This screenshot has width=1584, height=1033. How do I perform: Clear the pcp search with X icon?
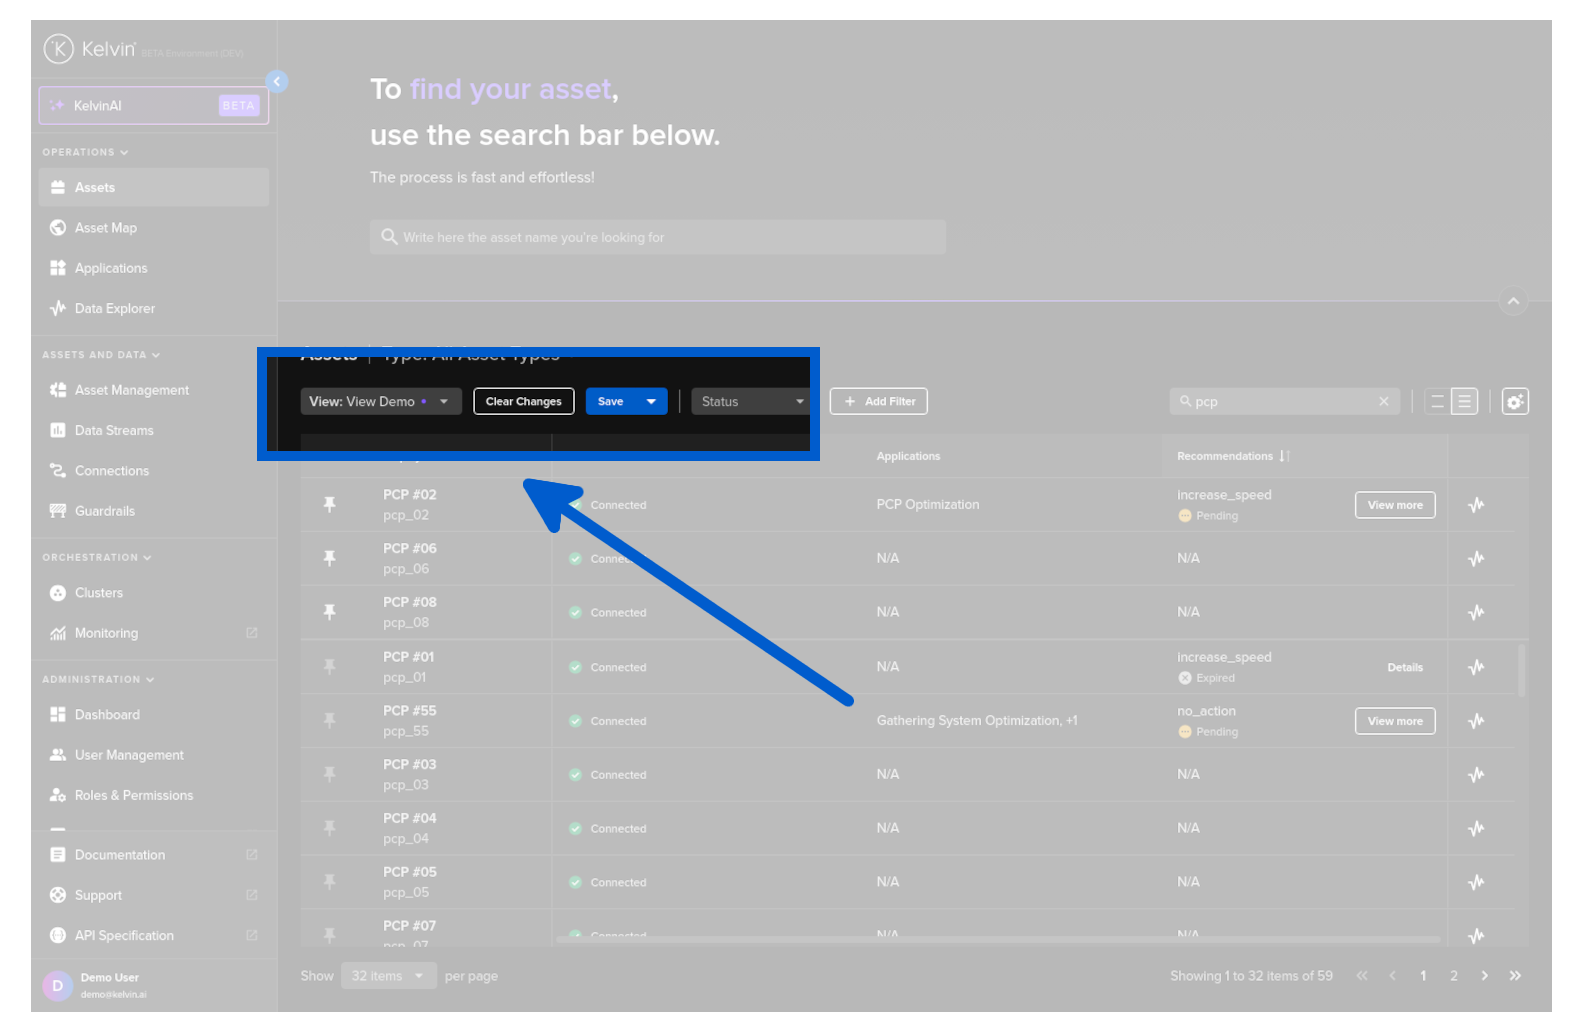(x=1383, y=402)
